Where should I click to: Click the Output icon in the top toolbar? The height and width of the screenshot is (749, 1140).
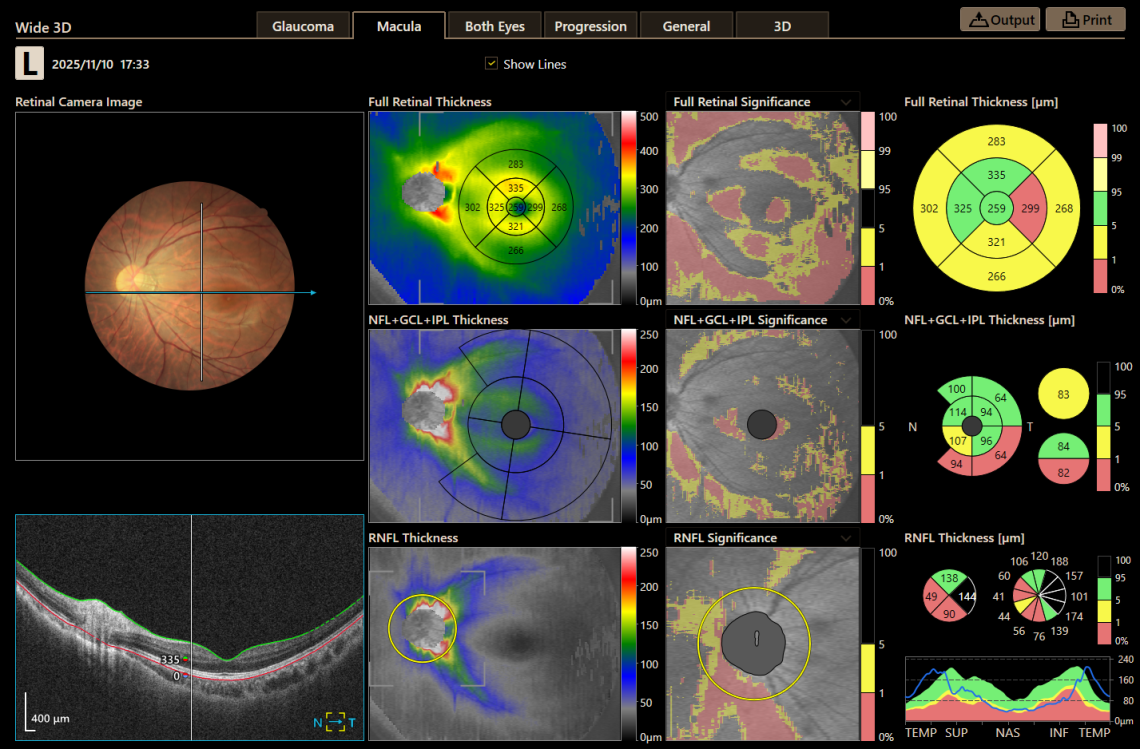999,18
